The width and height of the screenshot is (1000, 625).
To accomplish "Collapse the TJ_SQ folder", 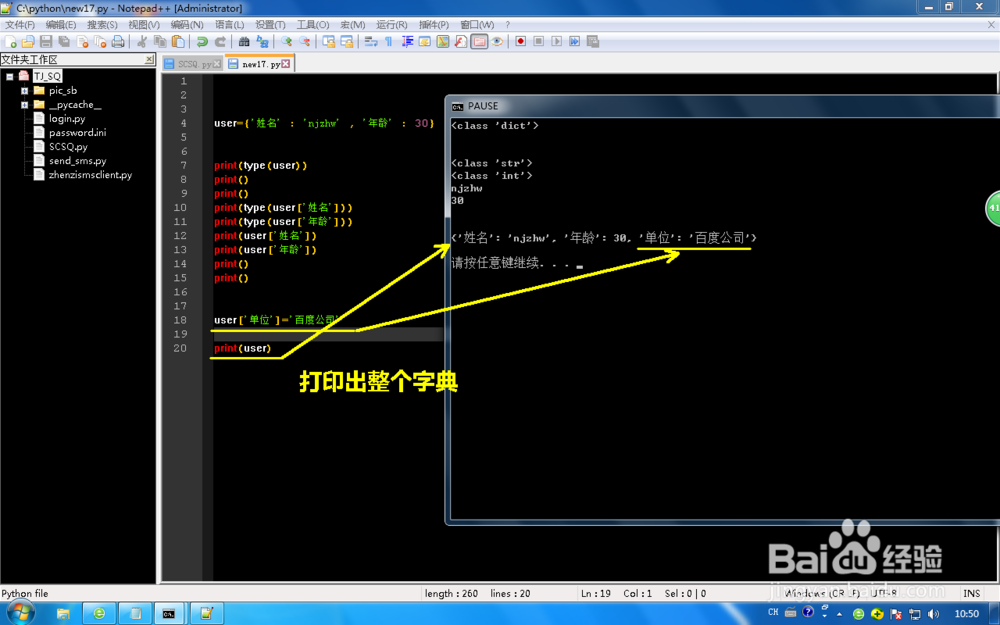I will tap(12, 75).
